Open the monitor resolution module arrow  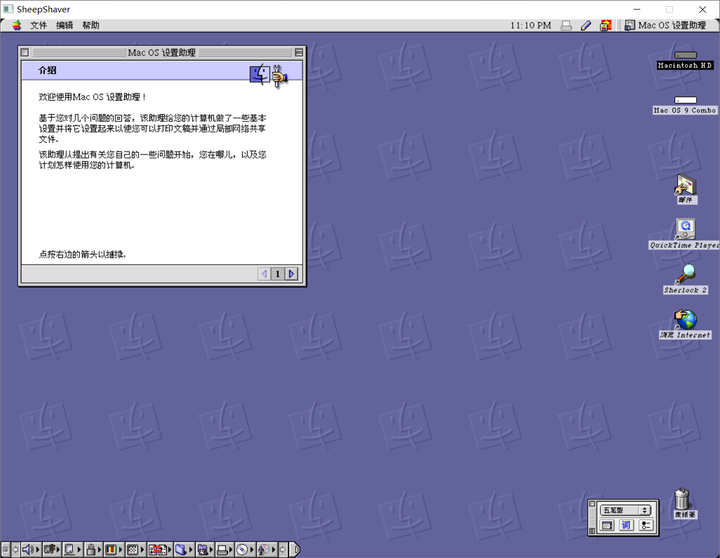point(79,549)
